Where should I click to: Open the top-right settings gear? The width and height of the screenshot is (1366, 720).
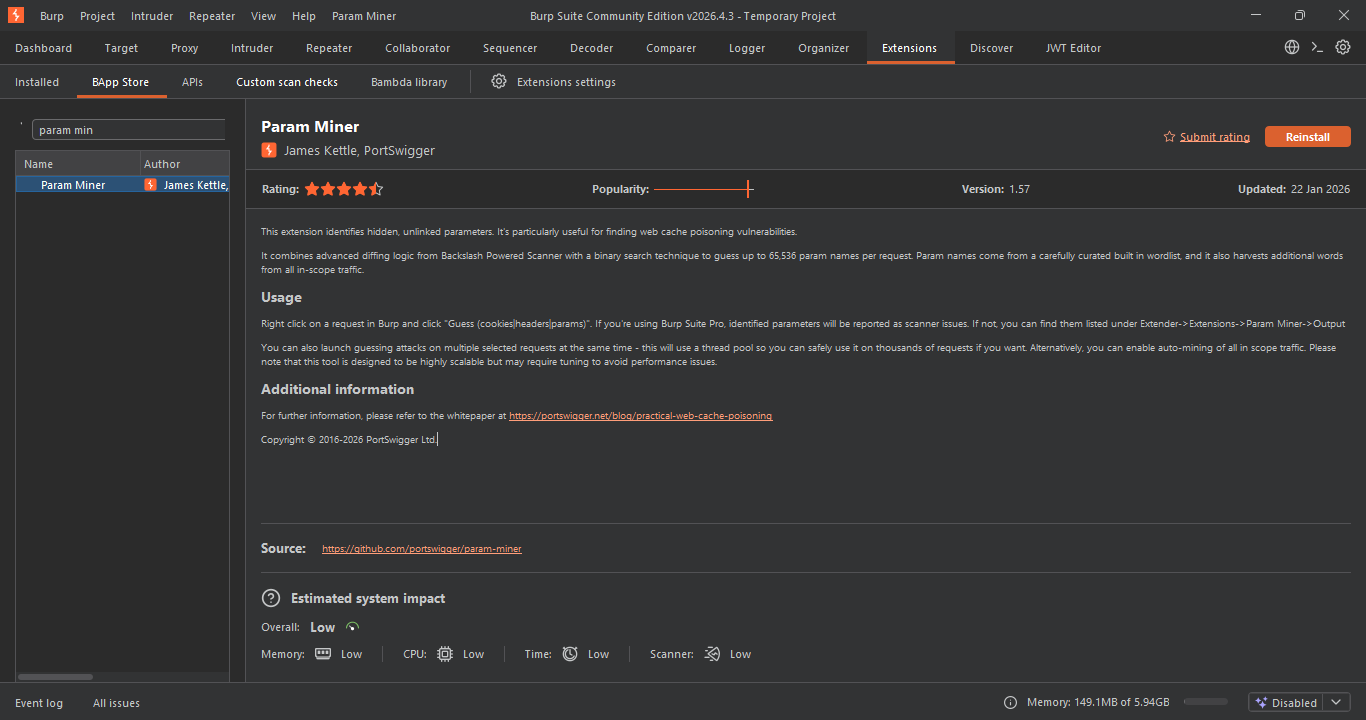[1343, 47]
